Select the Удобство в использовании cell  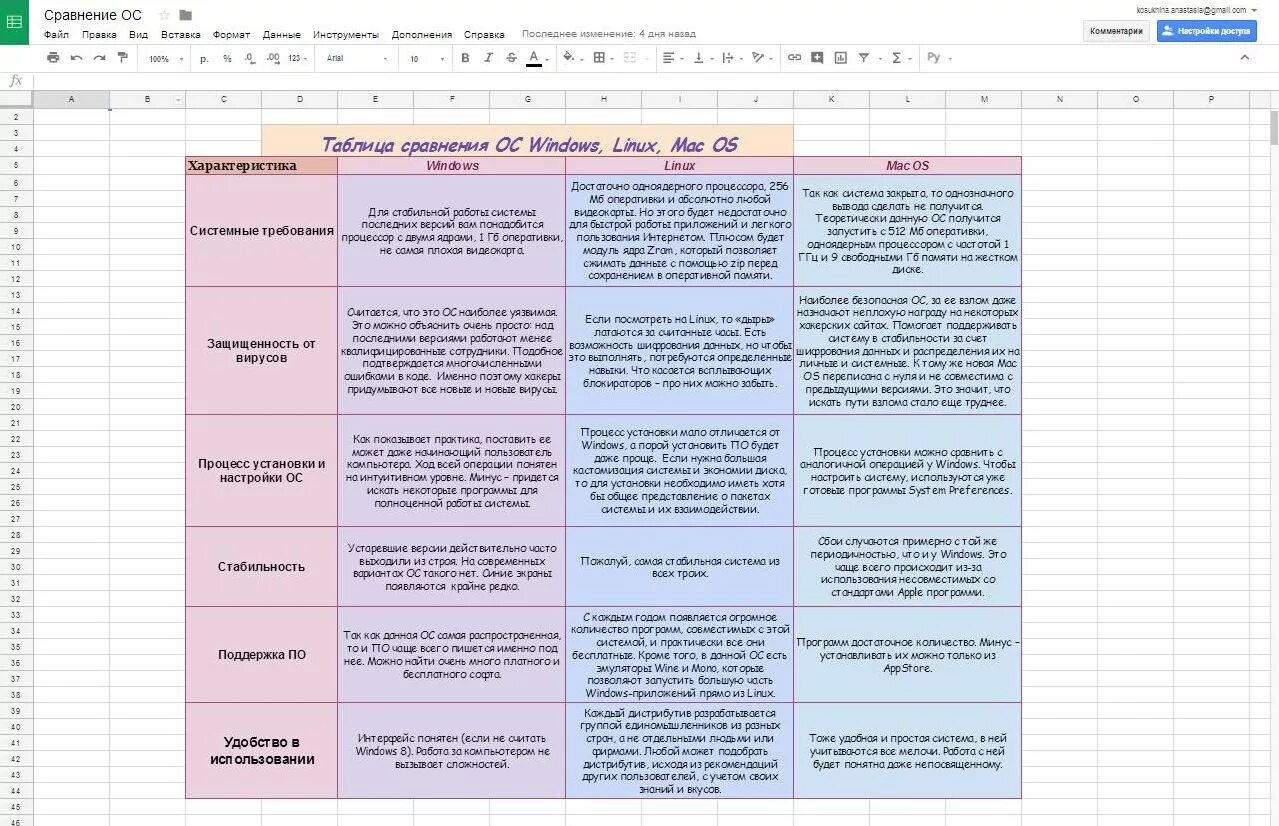(x=261, y=750)
